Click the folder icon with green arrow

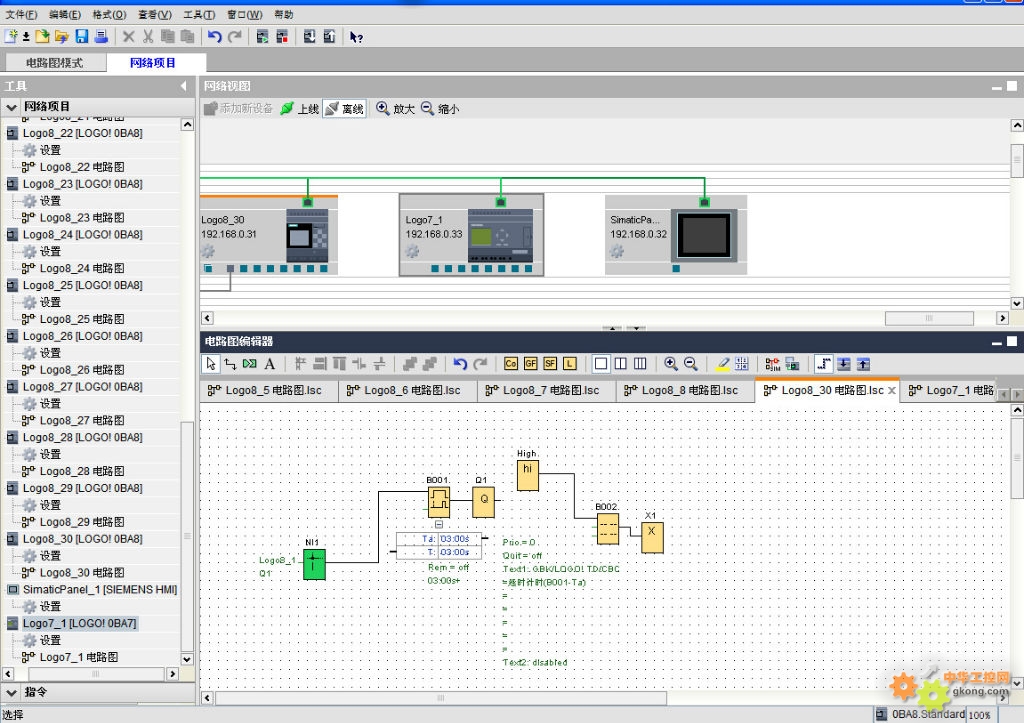point(42,37)
